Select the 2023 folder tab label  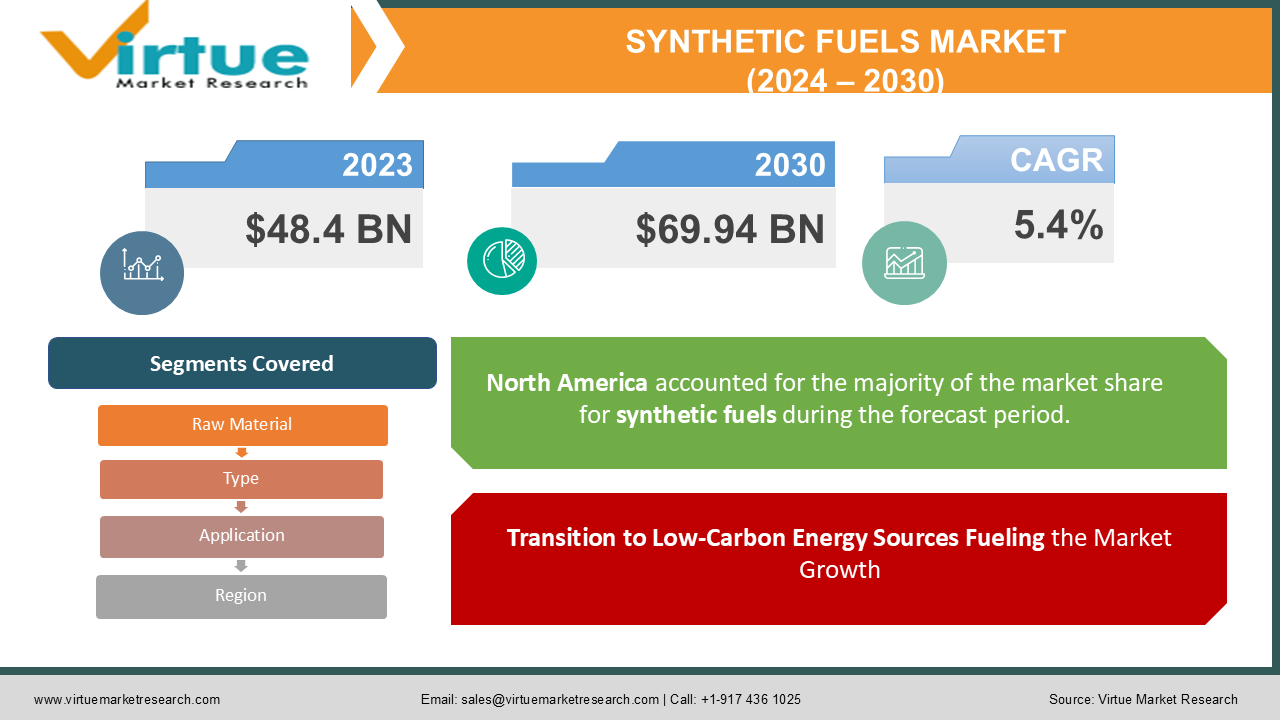[x=379, y=163]
